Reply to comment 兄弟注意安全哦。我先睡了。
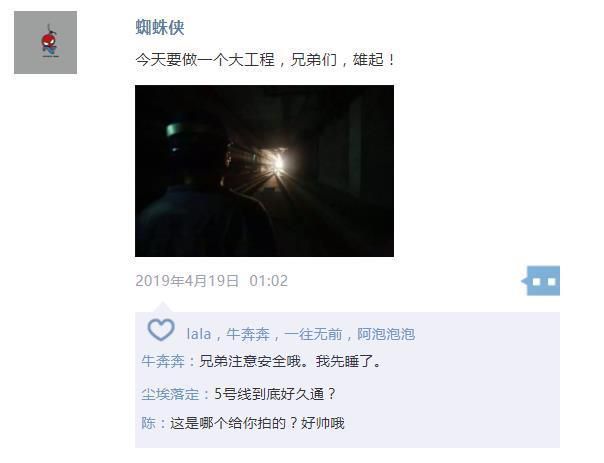Image resolution: width=604 pixels, height=463 pixels. click(290, 361)
